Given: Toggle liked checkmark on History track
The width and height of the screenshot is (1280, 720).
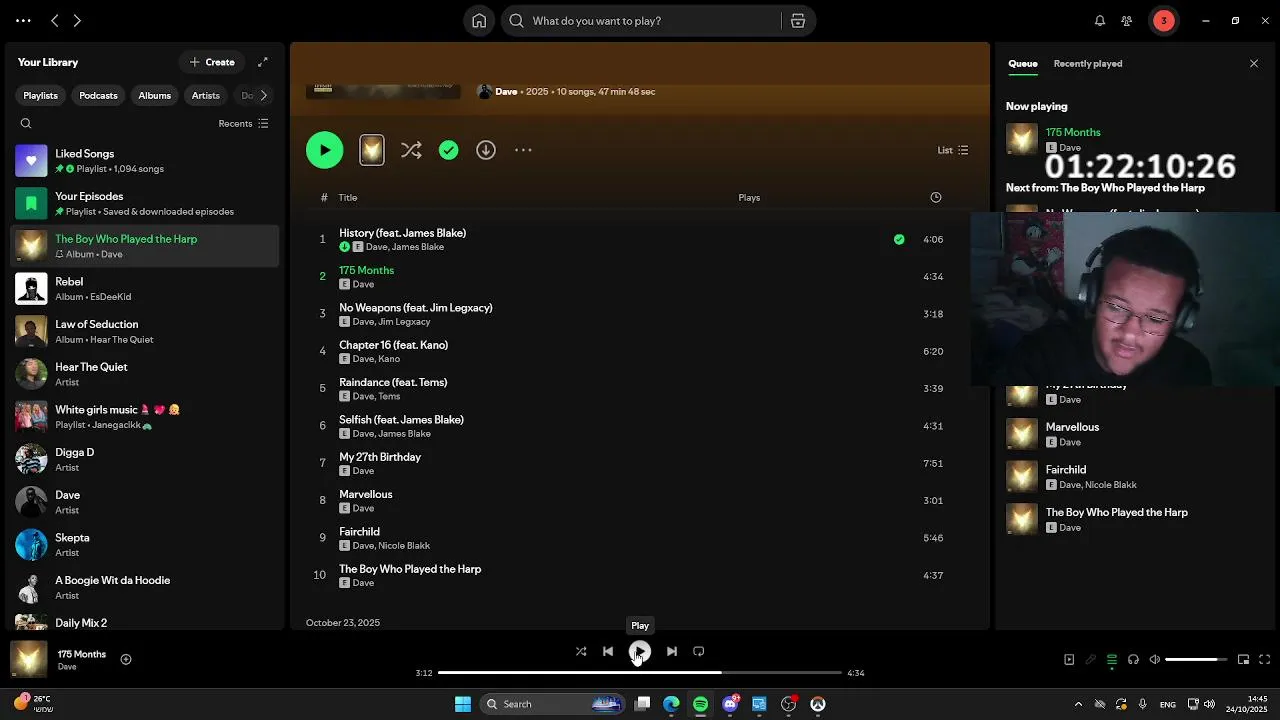Looking at the screenshot, I should click(x=899, y=239).
